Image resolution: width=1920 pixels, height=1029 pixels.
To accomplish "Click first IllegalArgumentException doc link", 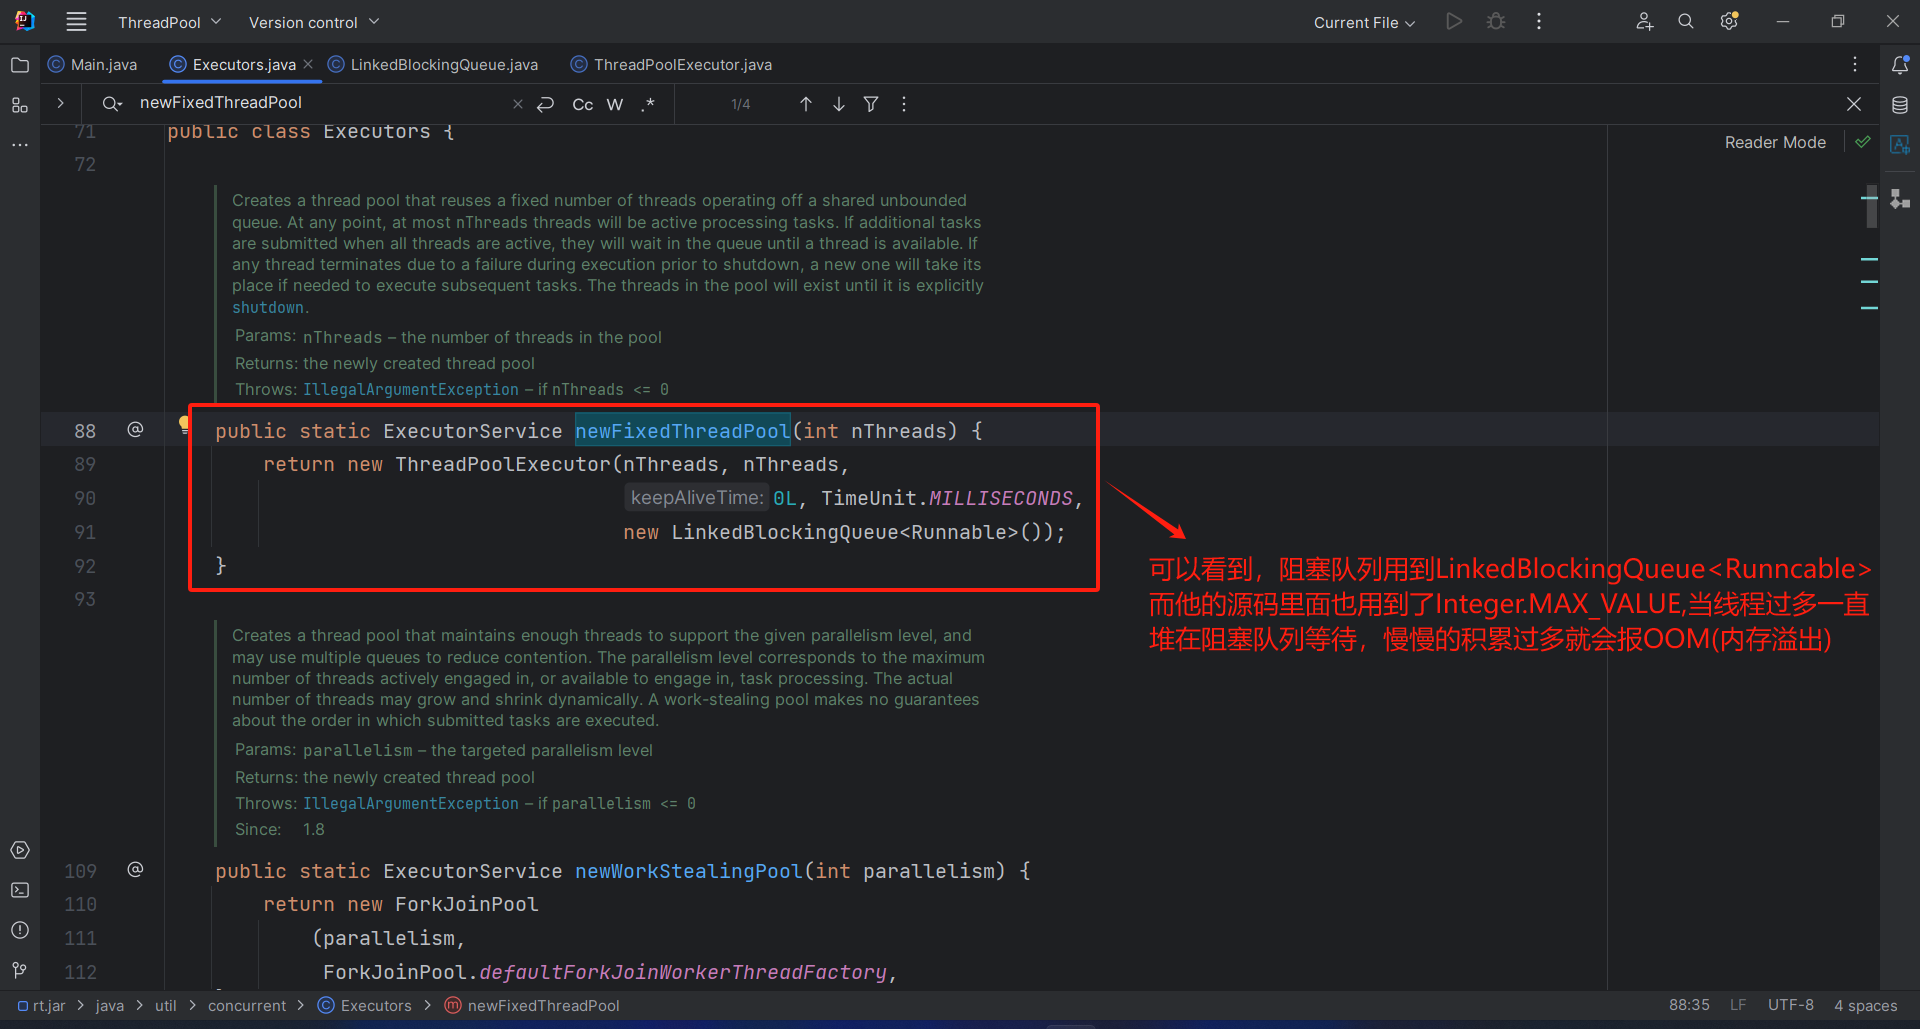I will (411, 389).
